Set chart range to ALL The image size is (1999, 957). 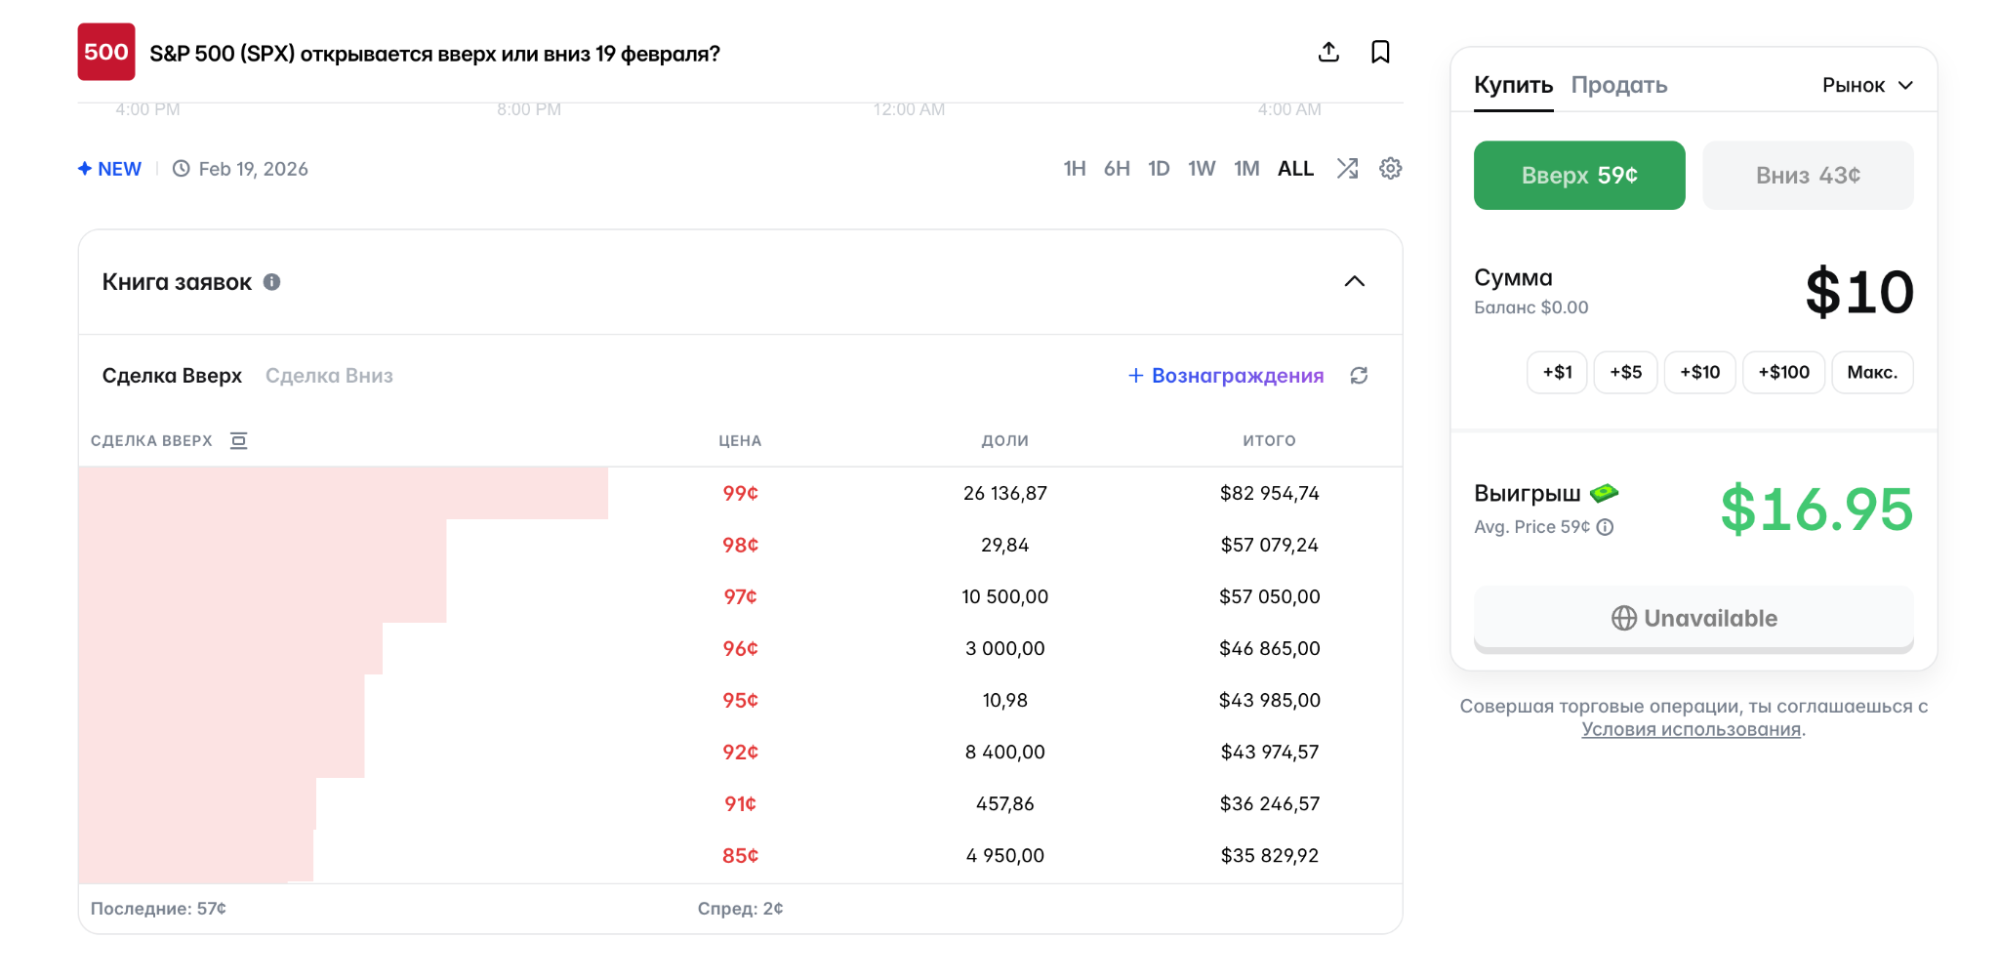pyautogui.click(x=1295, y=168)
